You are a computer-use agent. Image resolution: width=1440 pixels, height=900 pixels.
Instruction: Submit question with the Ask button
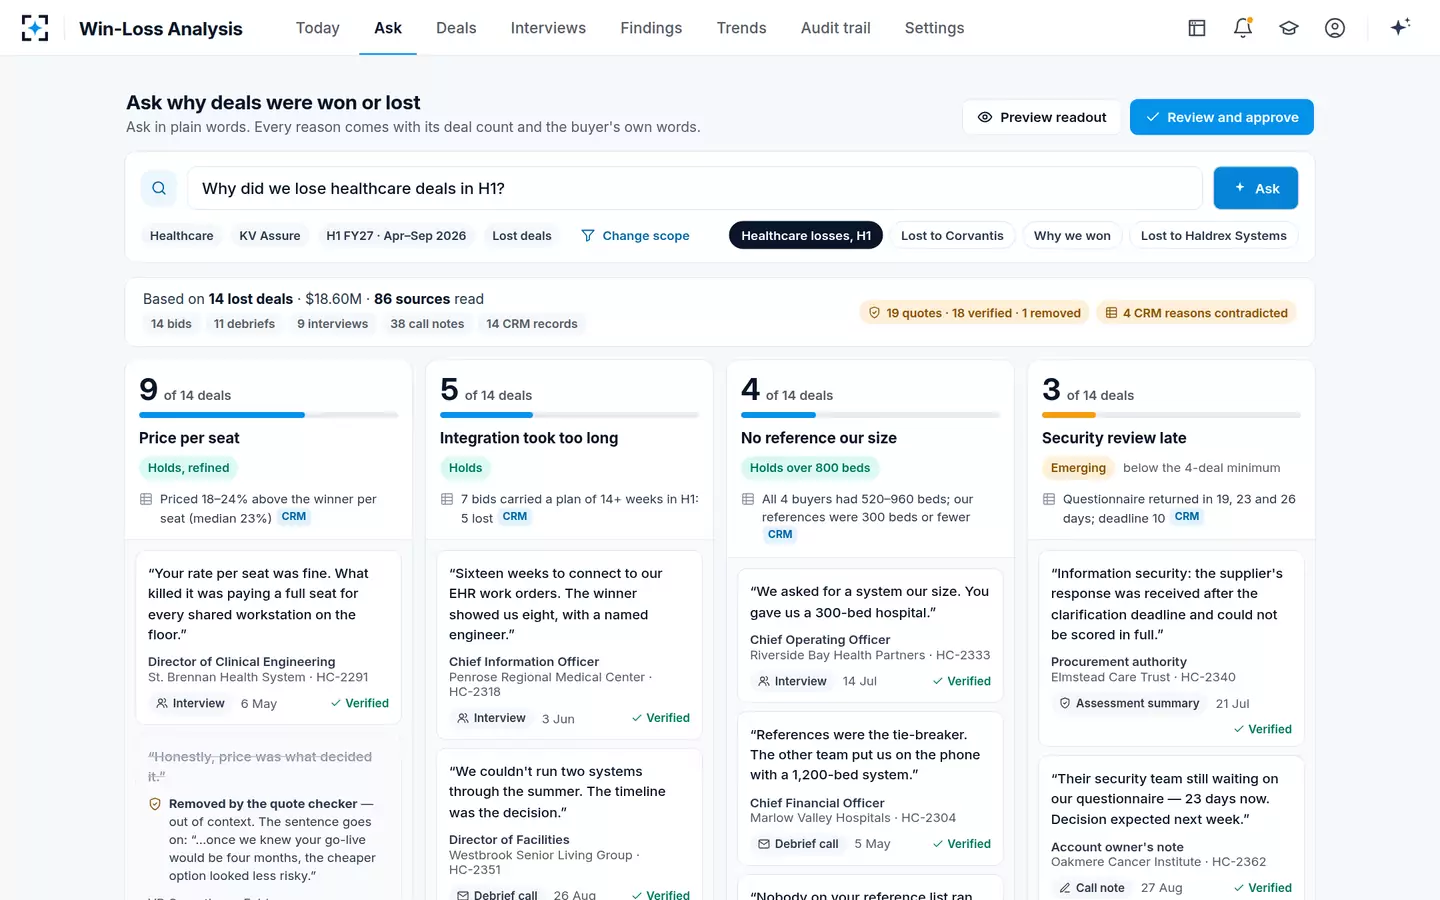tap(1256, 188)
